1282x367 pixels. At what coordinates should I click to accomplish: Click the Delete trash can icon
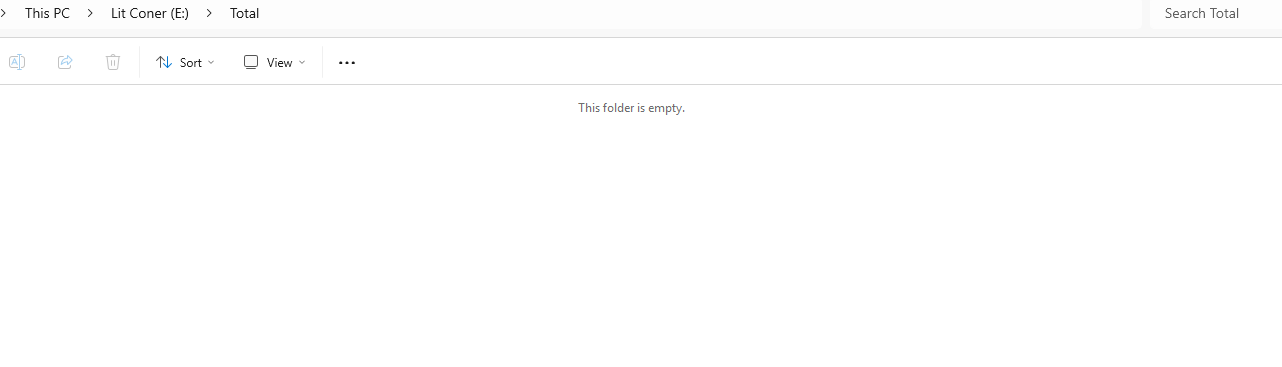(113, 62)
